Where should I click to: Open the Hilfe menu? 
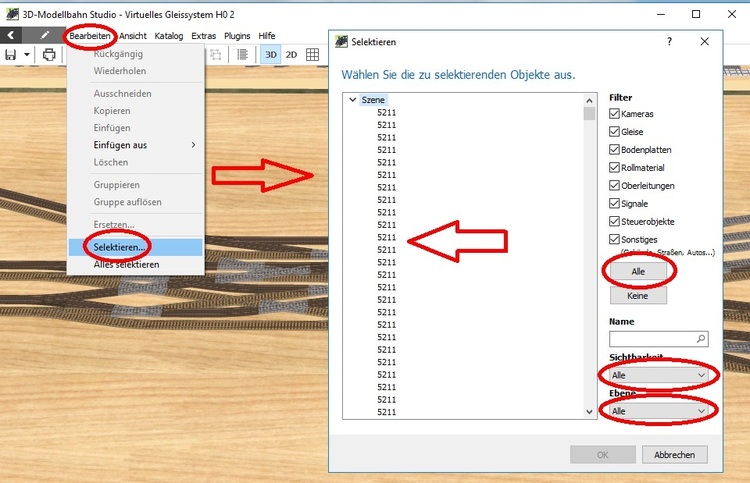tap(267, 36)
